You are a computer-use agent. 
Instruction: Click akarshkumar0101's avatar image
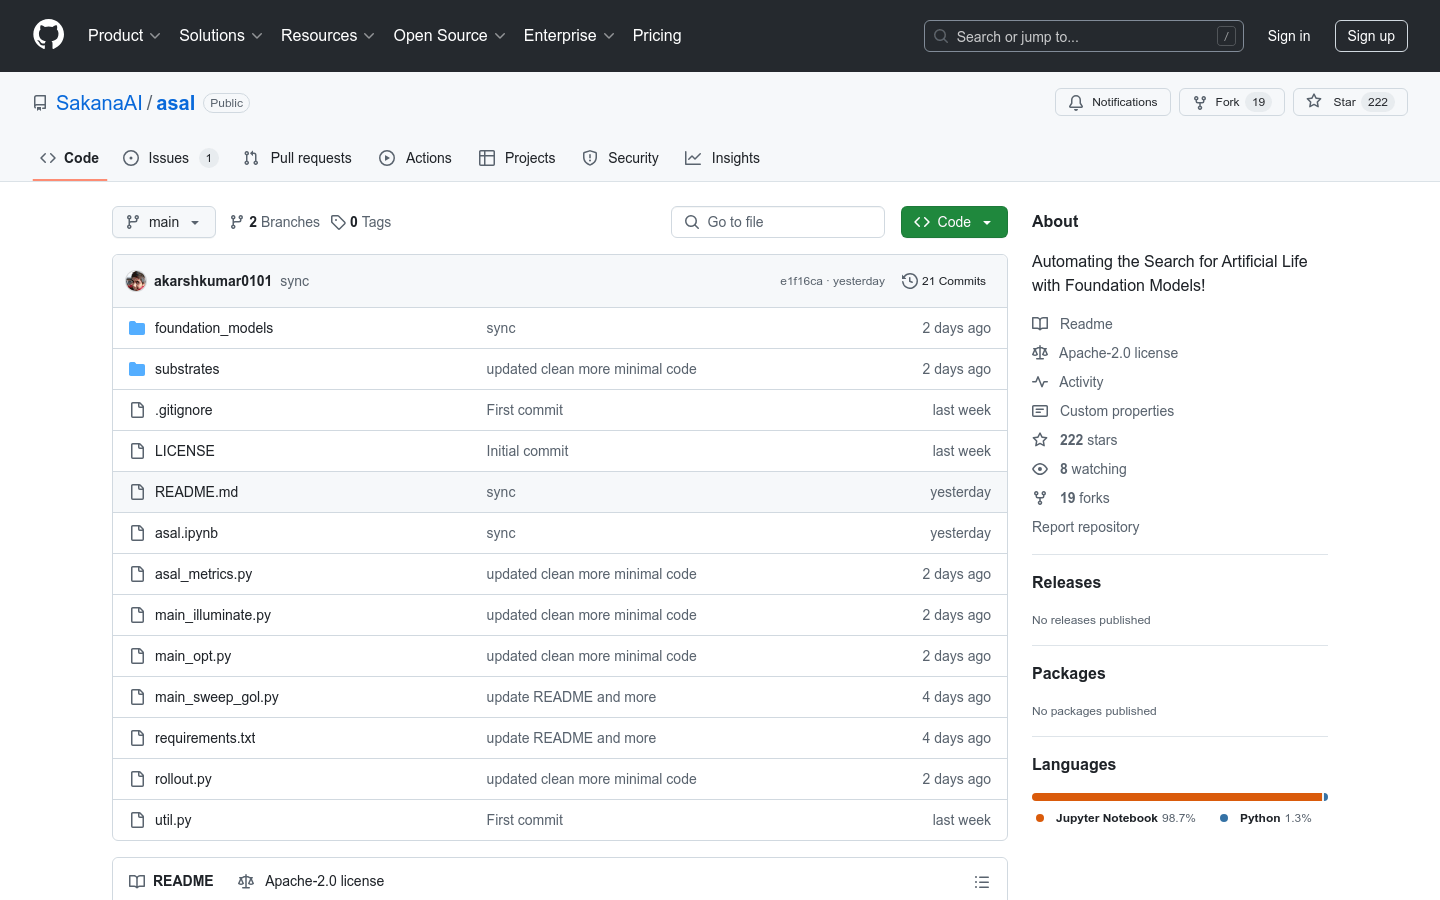[x=136, y=281]
